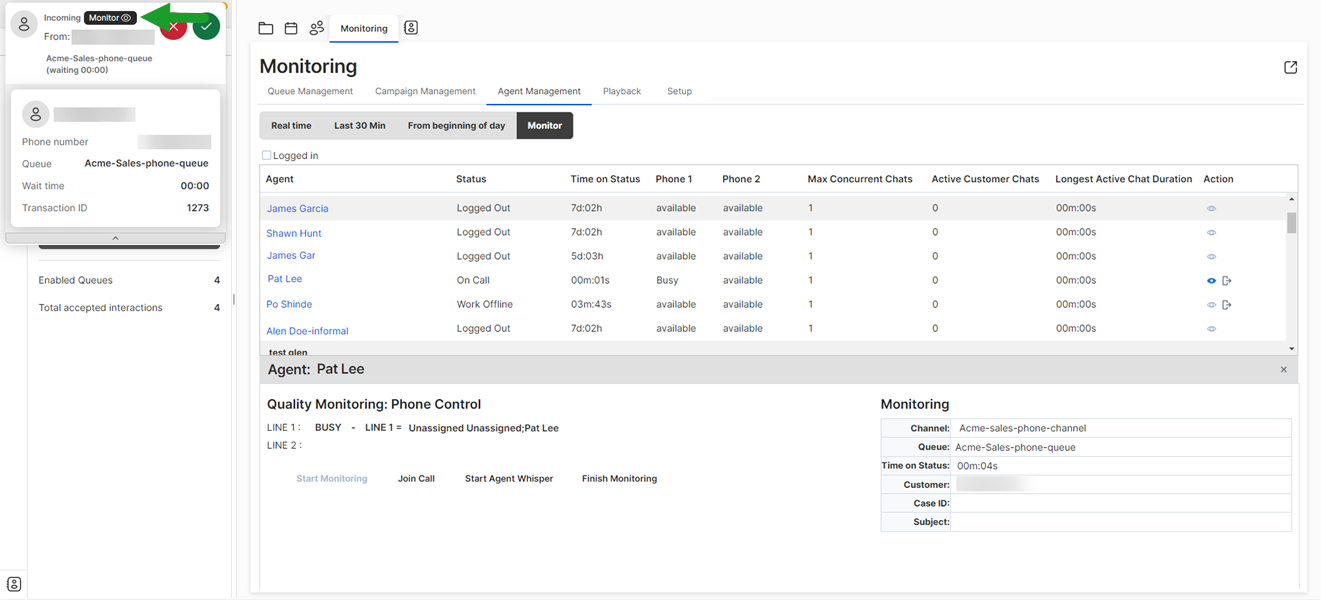This screenshot has width=1321, height=600.
Task: Click the Max Concurrent Chats column header
Action: 860,179
